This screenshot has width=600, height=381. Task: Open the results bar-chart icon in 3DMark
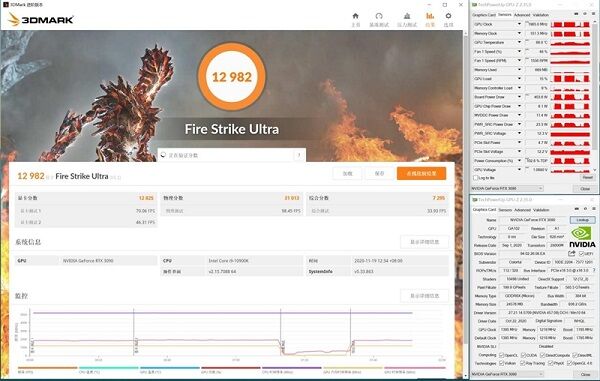click(x=430, y=16)
